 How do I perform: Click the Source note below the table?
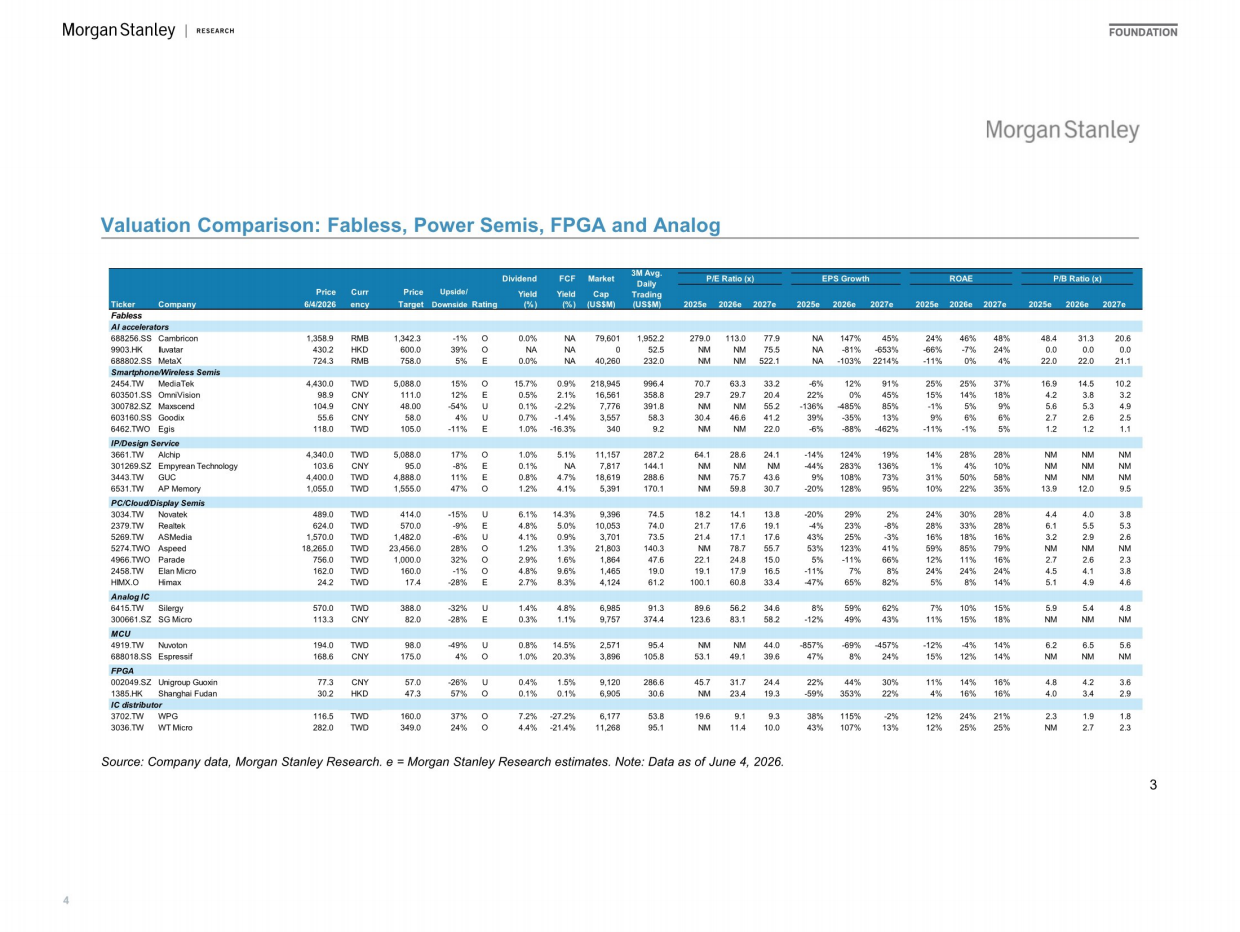(442, 762)
